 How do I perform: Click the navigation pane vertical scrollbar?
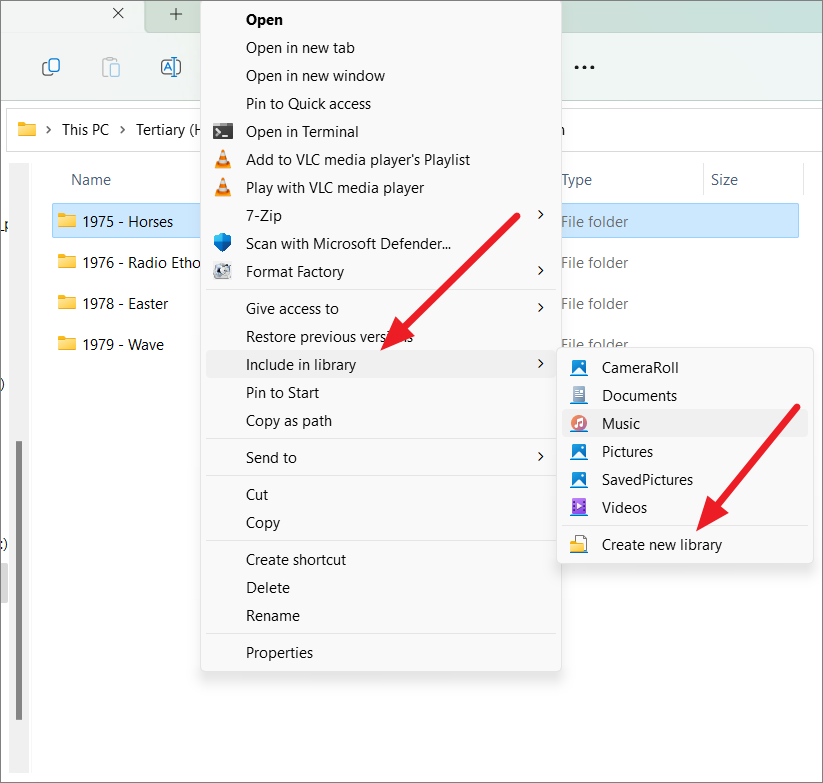[19, 580]
